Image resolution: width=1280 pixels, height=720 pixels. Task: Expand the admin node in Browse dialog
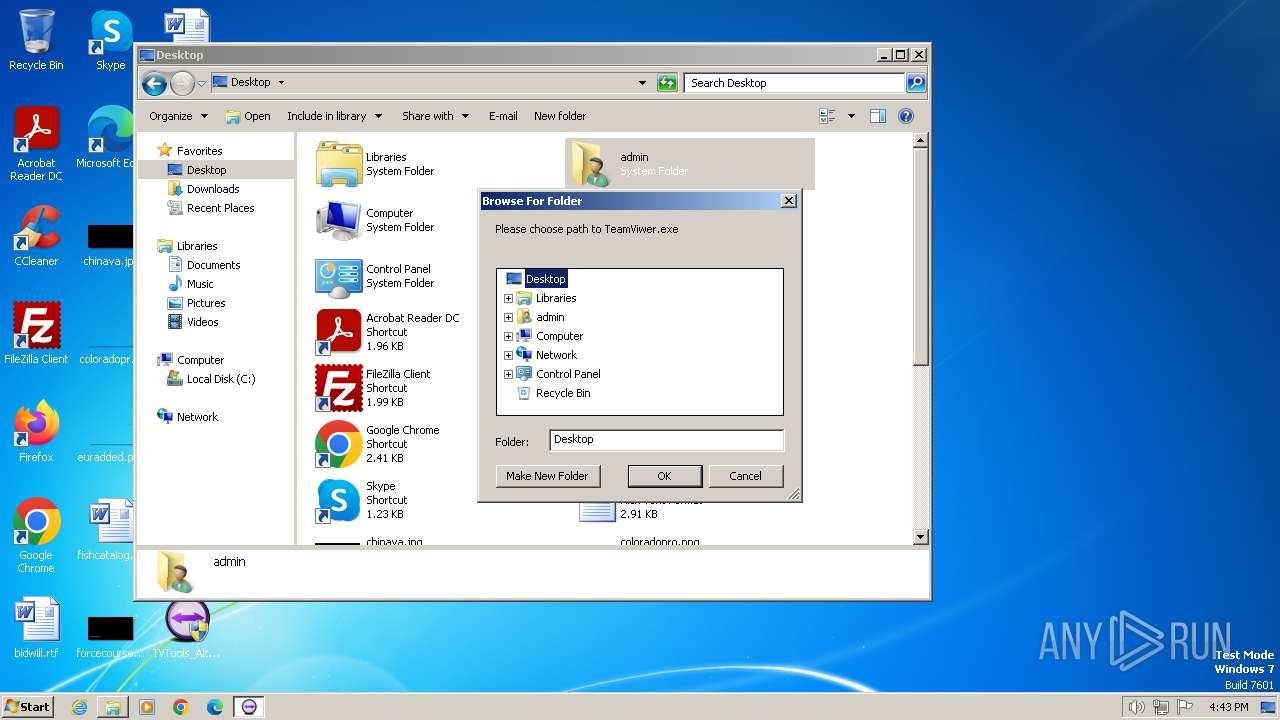[x=508, y=317]
